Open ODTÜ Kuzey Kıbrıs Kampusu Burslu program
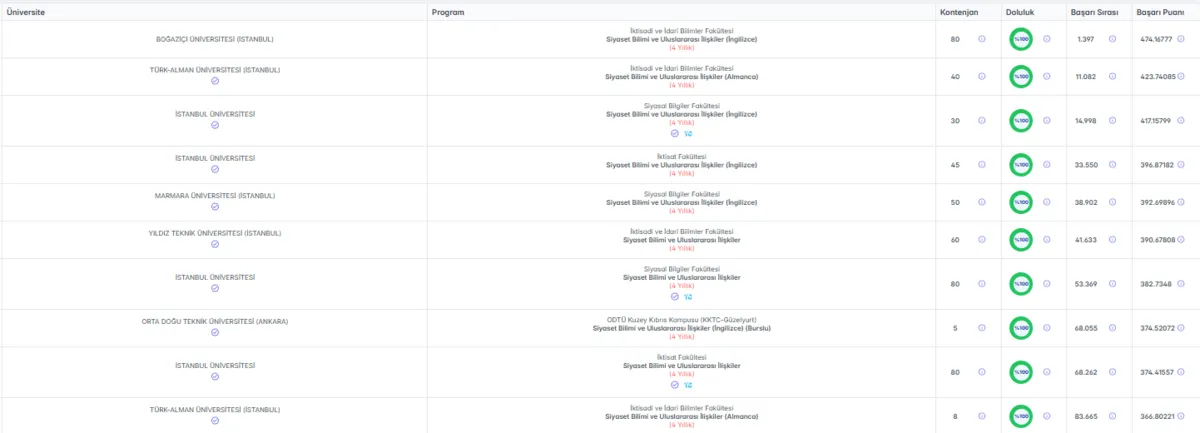This screenshot has width=1200, height=433. point(689,327)
